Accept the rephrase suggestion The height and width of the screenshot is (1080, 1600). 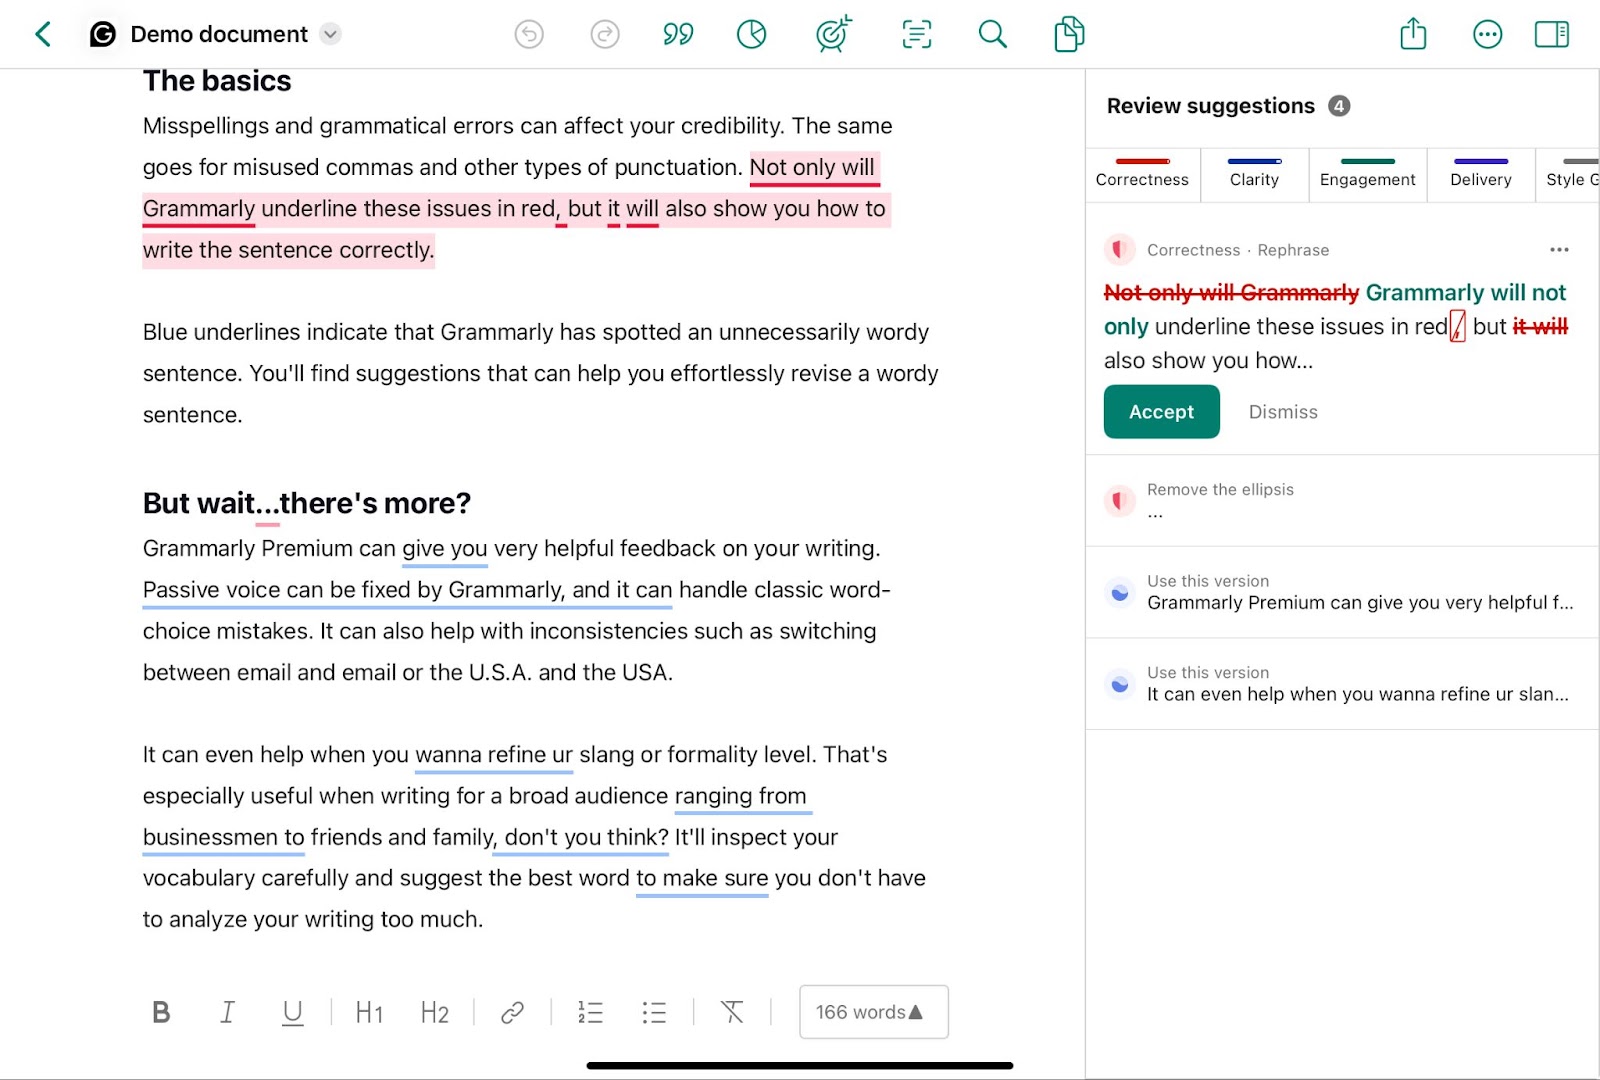pyautogui.click(x=1161, y=411)
